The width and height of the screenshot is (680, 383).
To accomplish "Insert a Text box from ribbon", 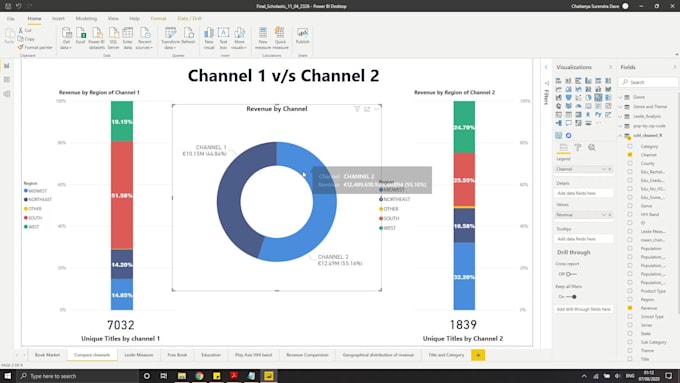I will [x=223, y=38].
